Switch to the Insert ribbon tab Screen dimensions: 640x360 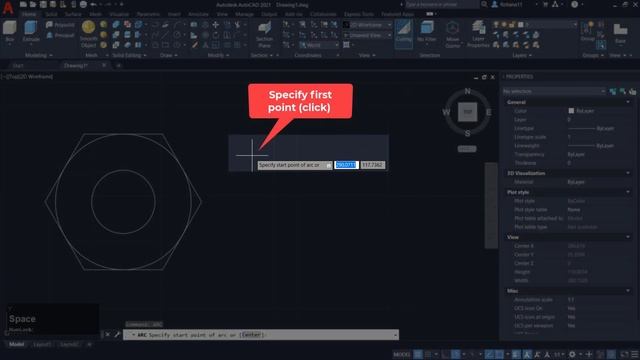(x=174, y=14)
